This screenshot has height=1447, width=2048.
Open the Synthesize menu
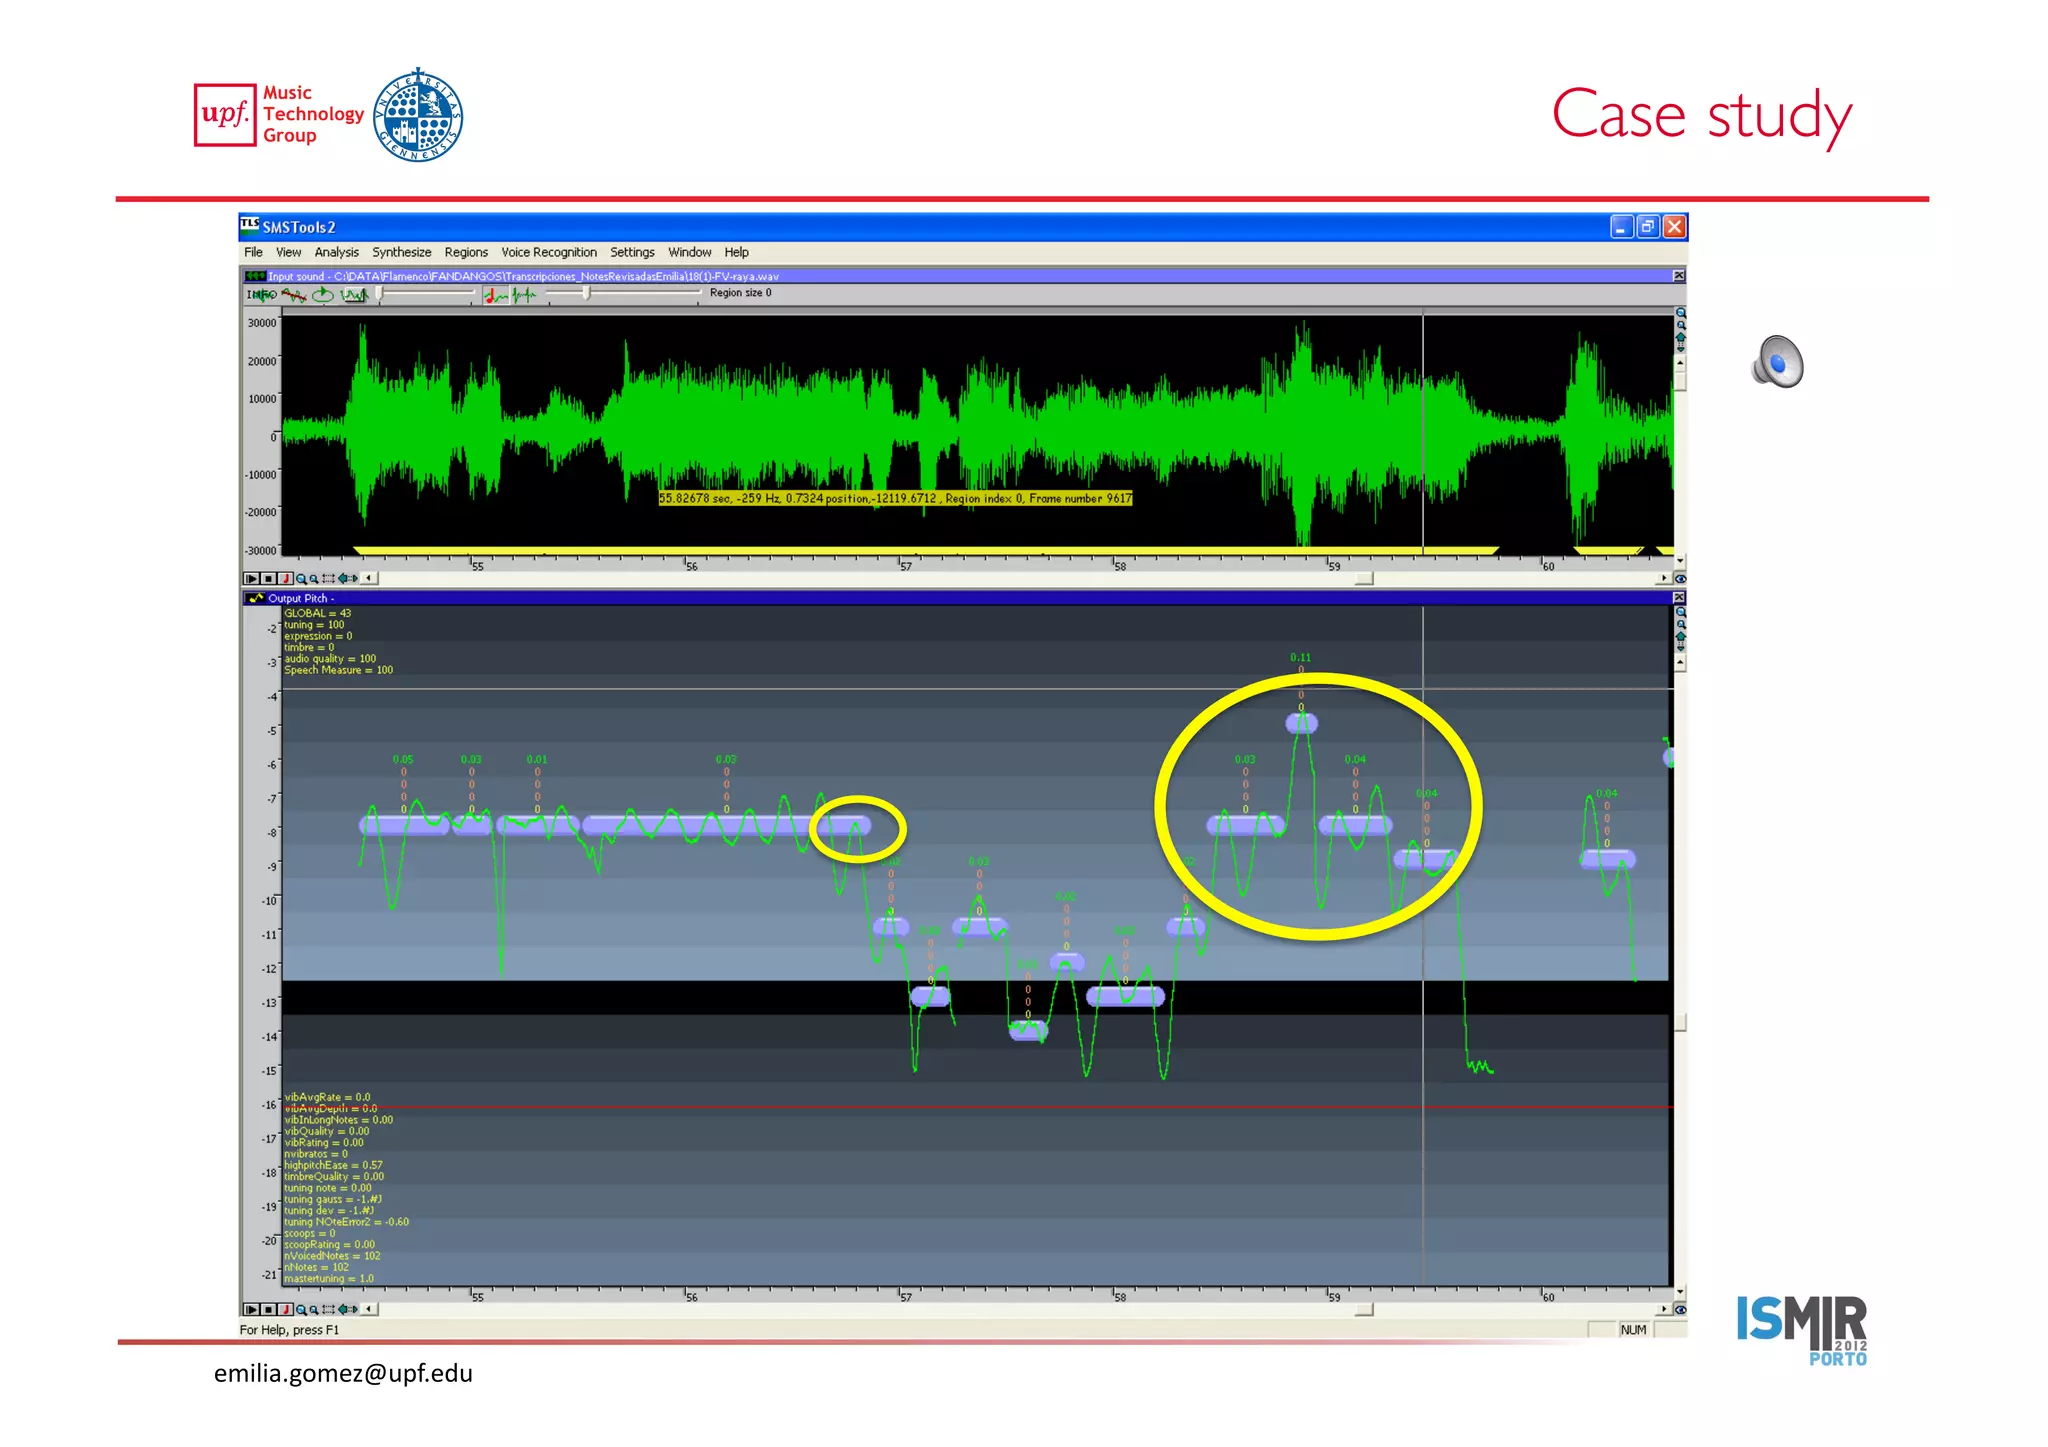click(x=401, y=252)
